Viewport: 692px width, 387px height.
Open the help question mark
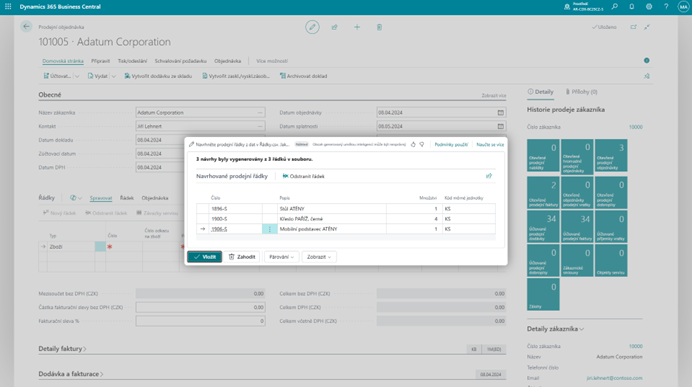[x=666, y=7]
